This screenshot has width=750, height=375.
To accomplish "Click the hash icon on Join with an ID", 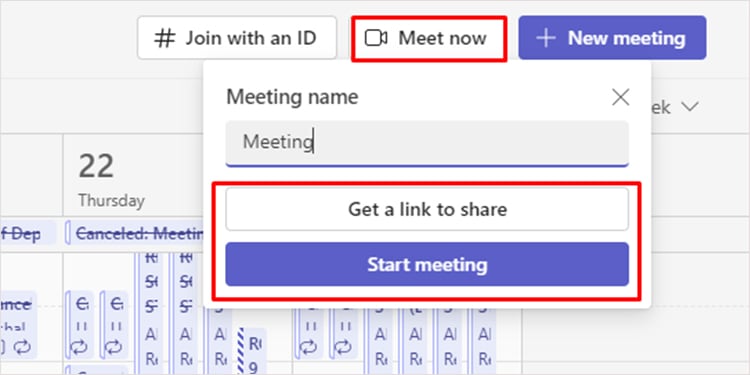I will click(x=165, y=38).
